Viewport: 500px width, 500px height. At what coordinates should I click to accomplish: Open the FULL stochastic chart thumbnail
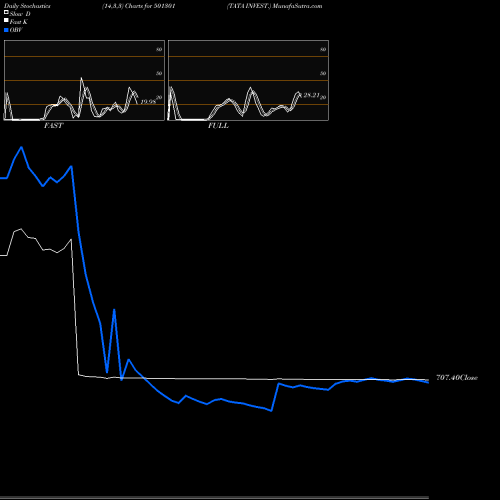pyautogui.click(x=248, y=80)
